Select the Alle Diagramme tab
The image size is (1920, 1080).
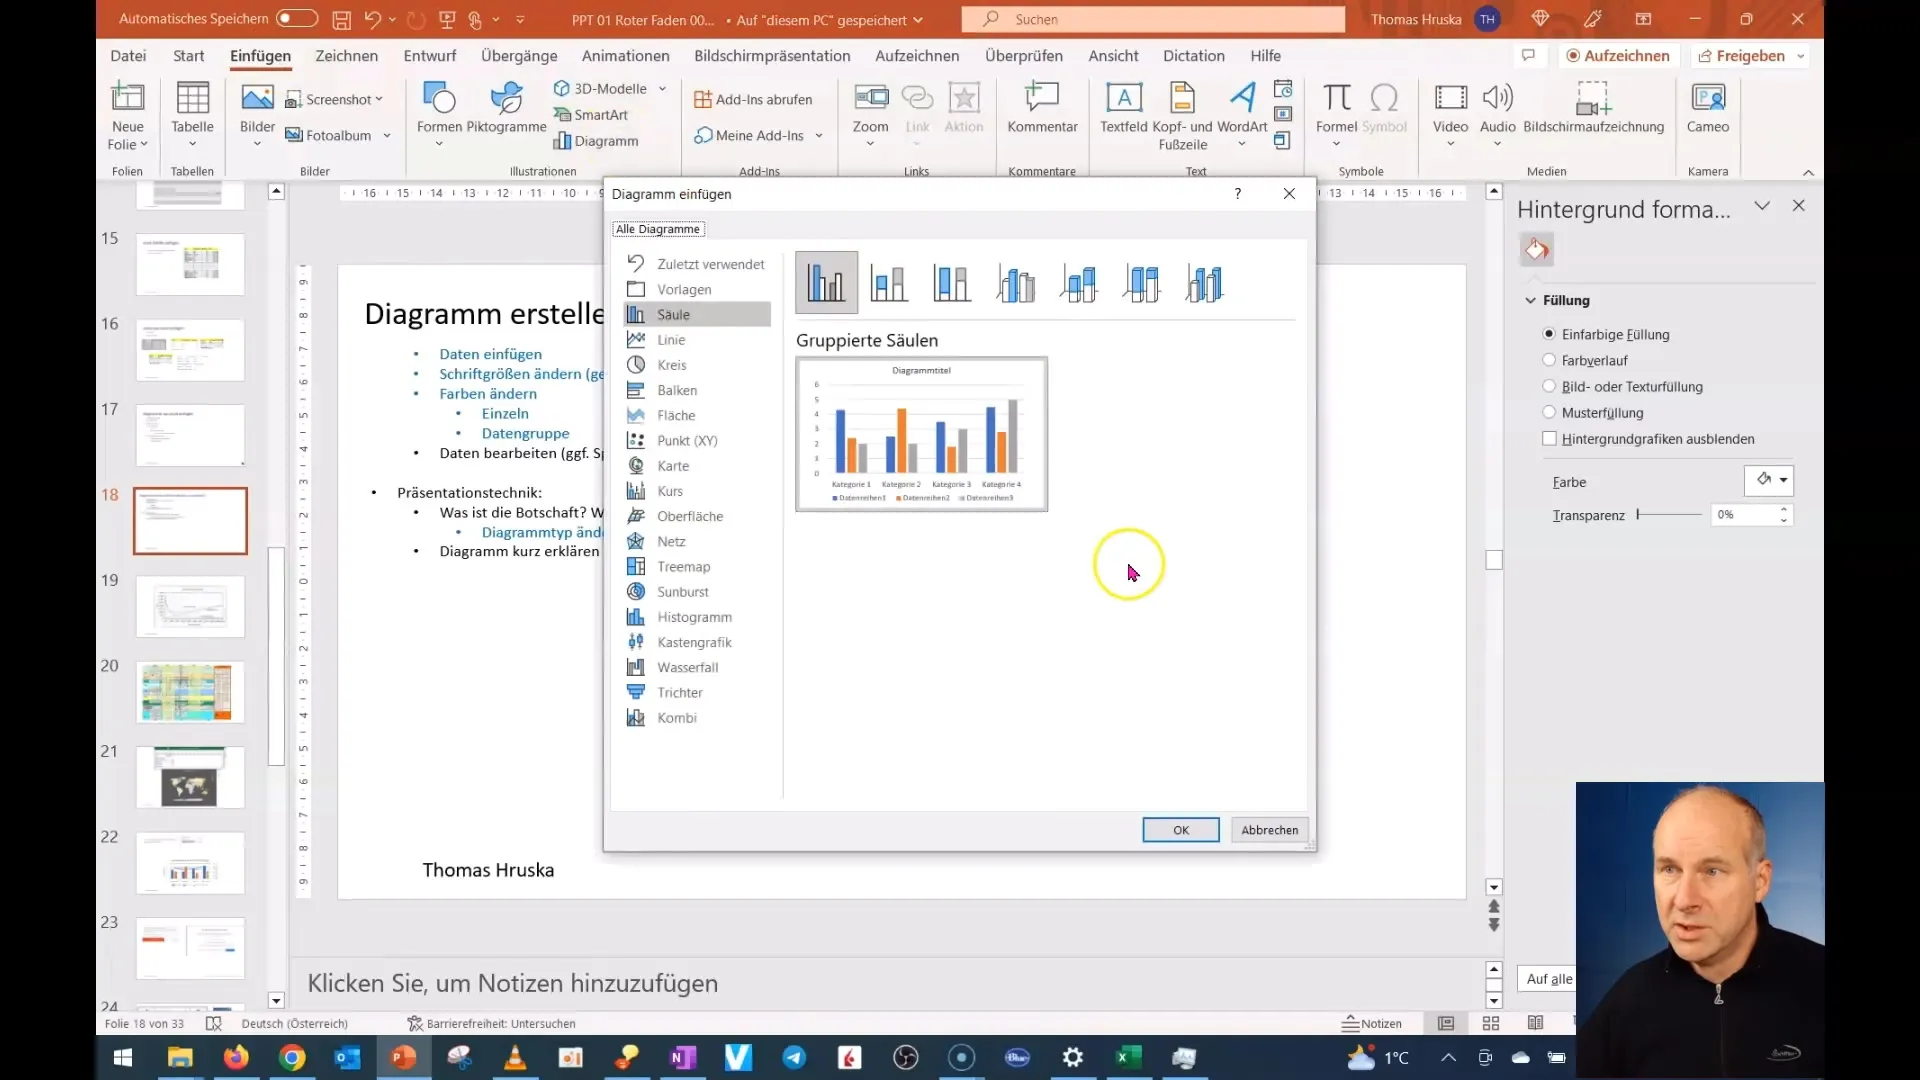[x=658, y=229]
